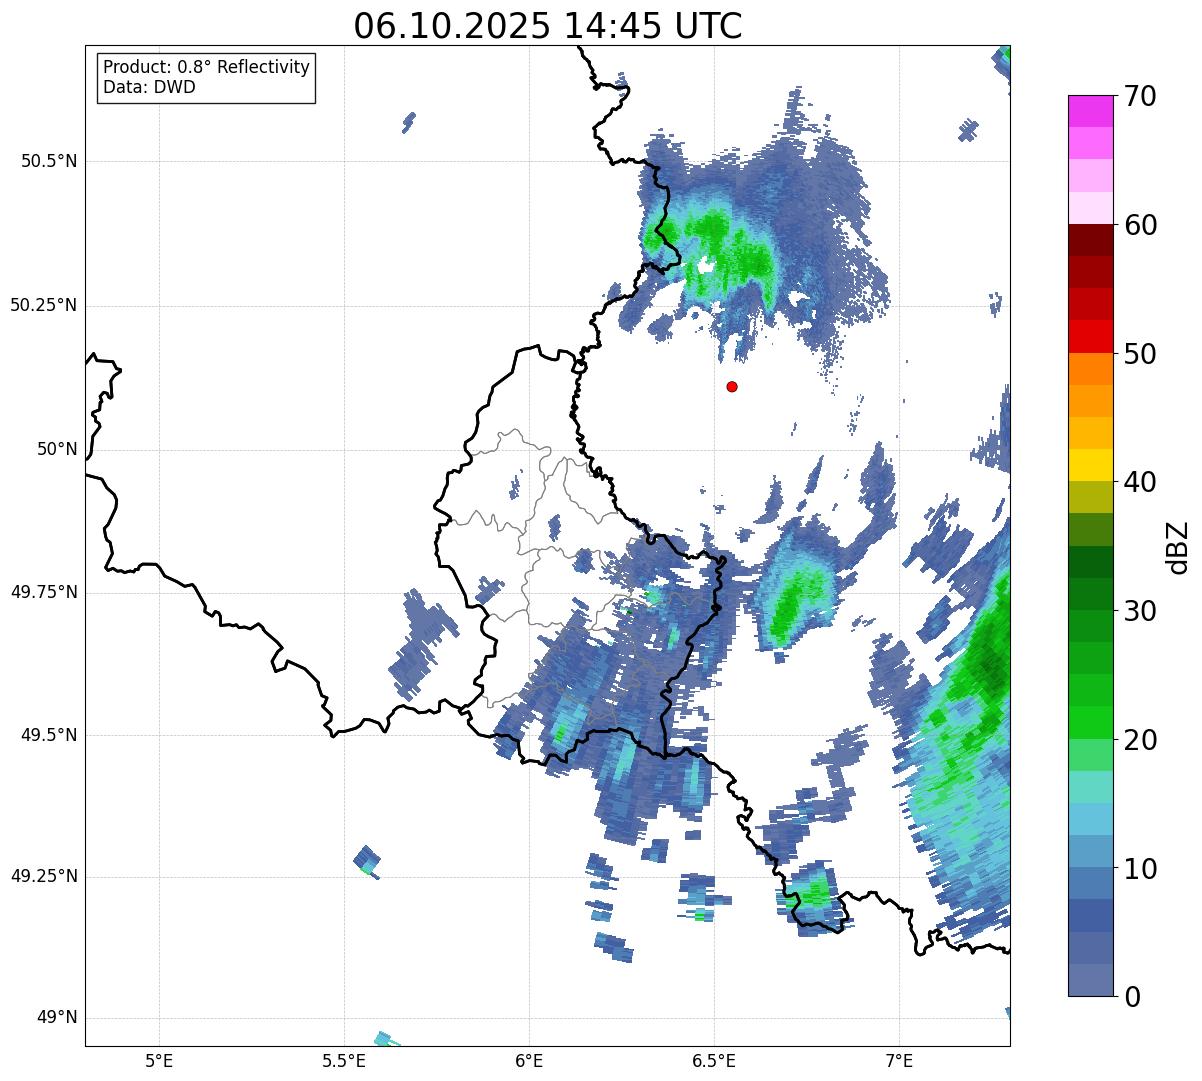Screen dimensions: 1202x1081
Task: Click the colorbar tick label 30
Action: 1140,611
